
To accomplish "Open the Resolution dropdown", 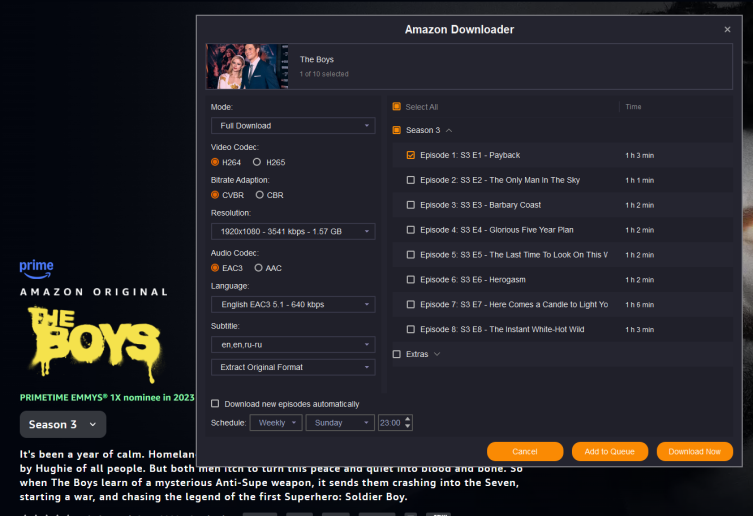I will coord(293,231).
